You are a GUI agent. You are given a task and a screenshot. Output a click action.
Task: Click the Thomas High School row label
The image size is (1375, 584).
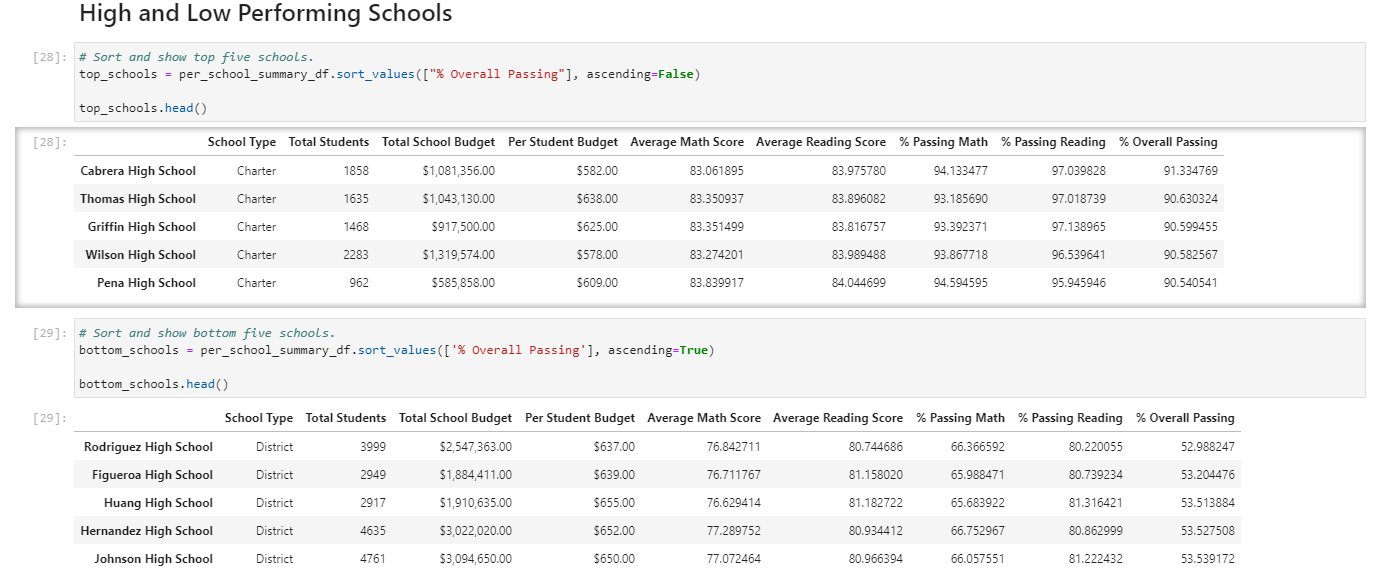pyautogui.click(x=138, y=199)
